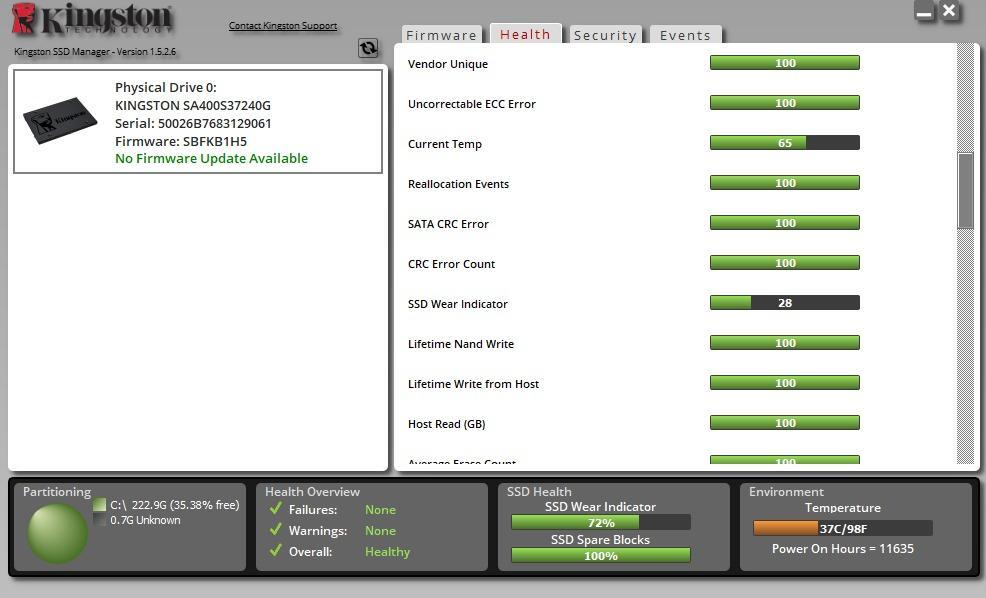Click the Serial: 50026B7683129061 text

point(193,123)
